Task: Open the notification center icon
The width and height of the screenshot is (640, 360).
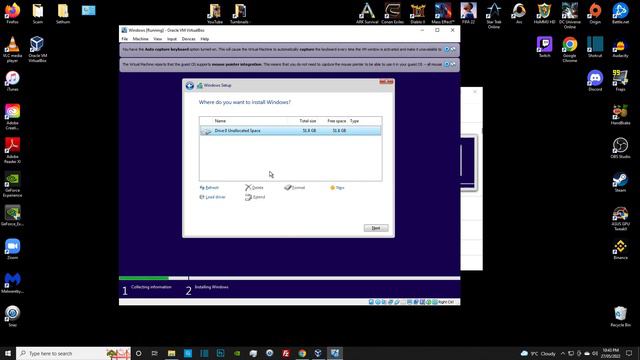Action: coord(629,353)
